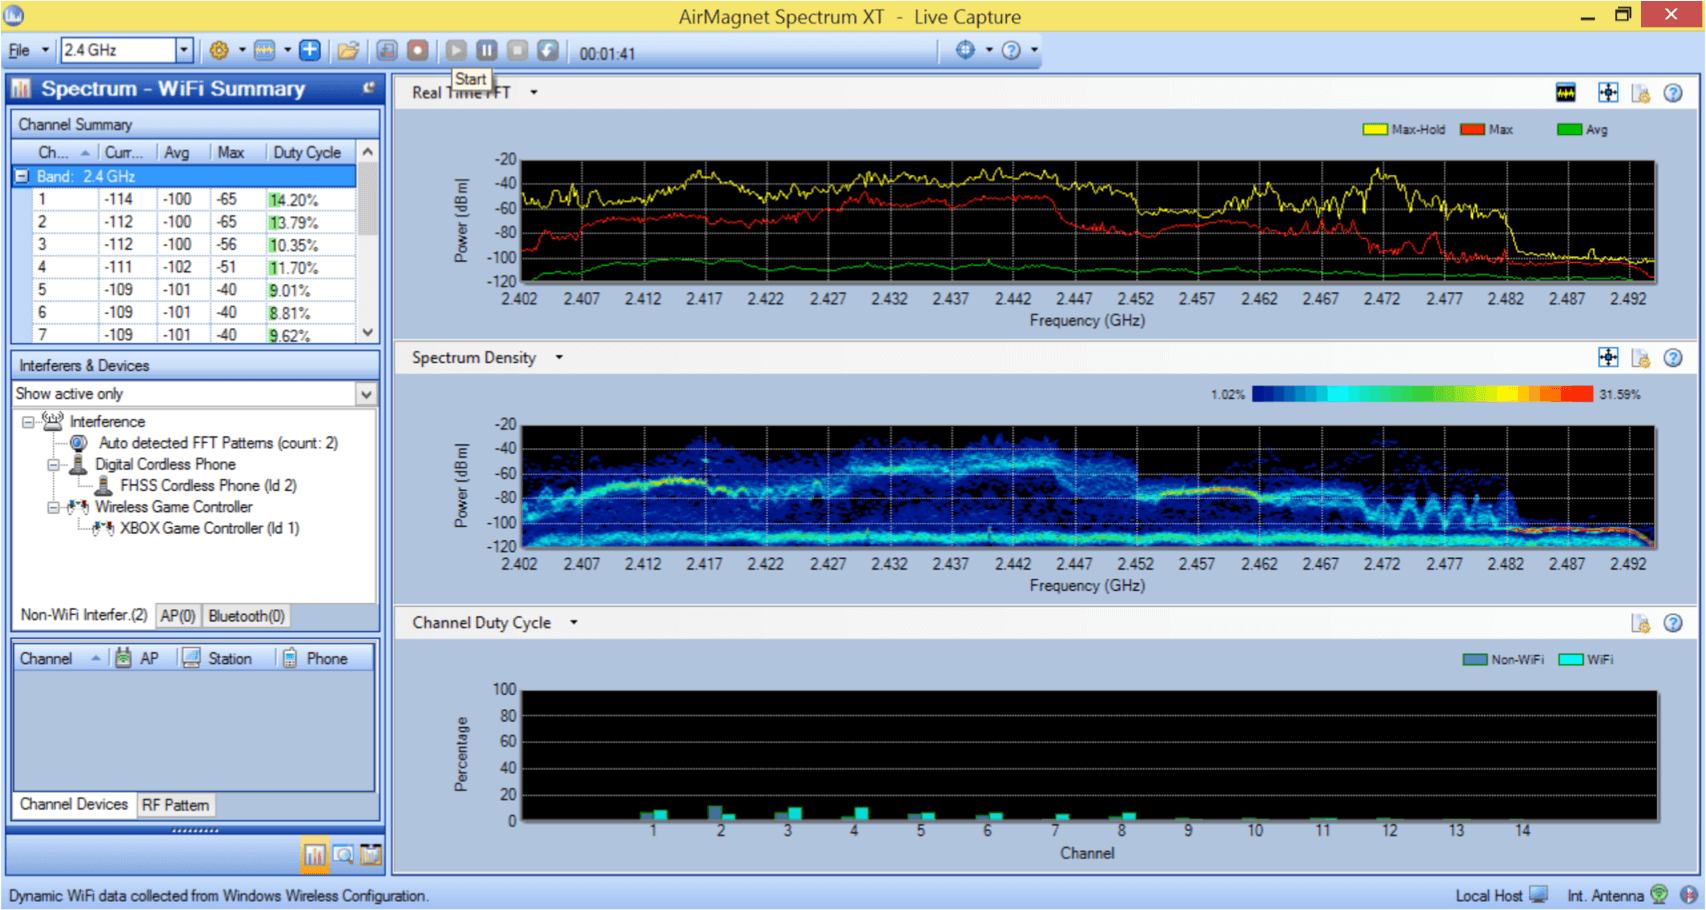Open Channel Duty Cycle chart settings icon

click(1640, 623)
